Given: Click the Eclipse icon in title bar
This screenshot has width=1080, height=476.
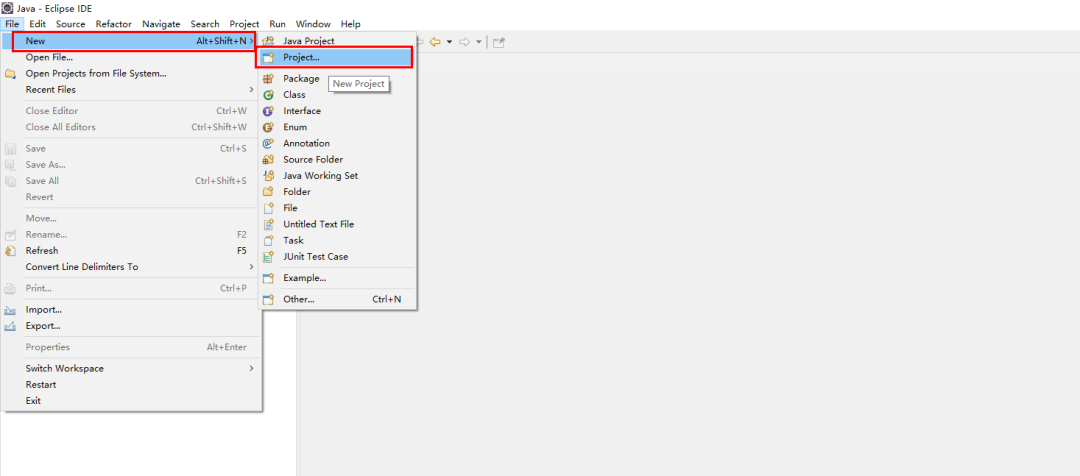Looking at the screenshot, I should 8,8.
